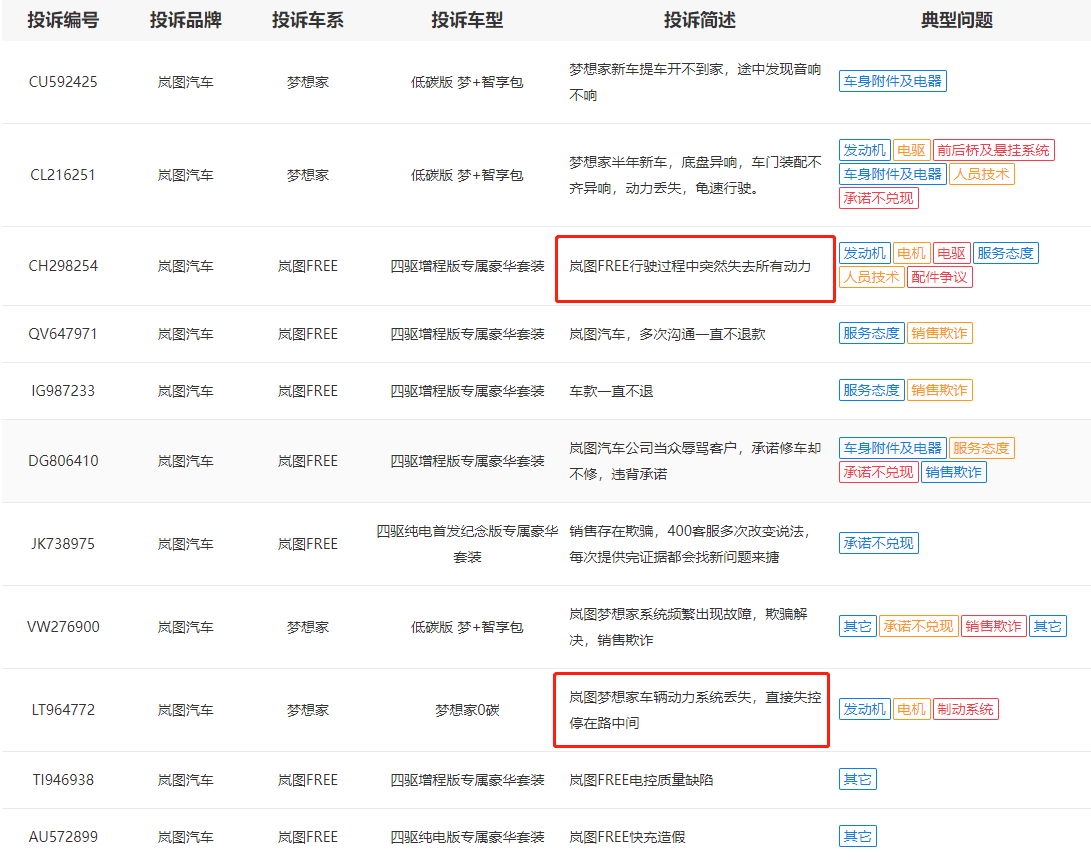Open summary 梦想家新车提车开不到家
The width and height of the screenshot is (1091, 862).
pos(695,82)
